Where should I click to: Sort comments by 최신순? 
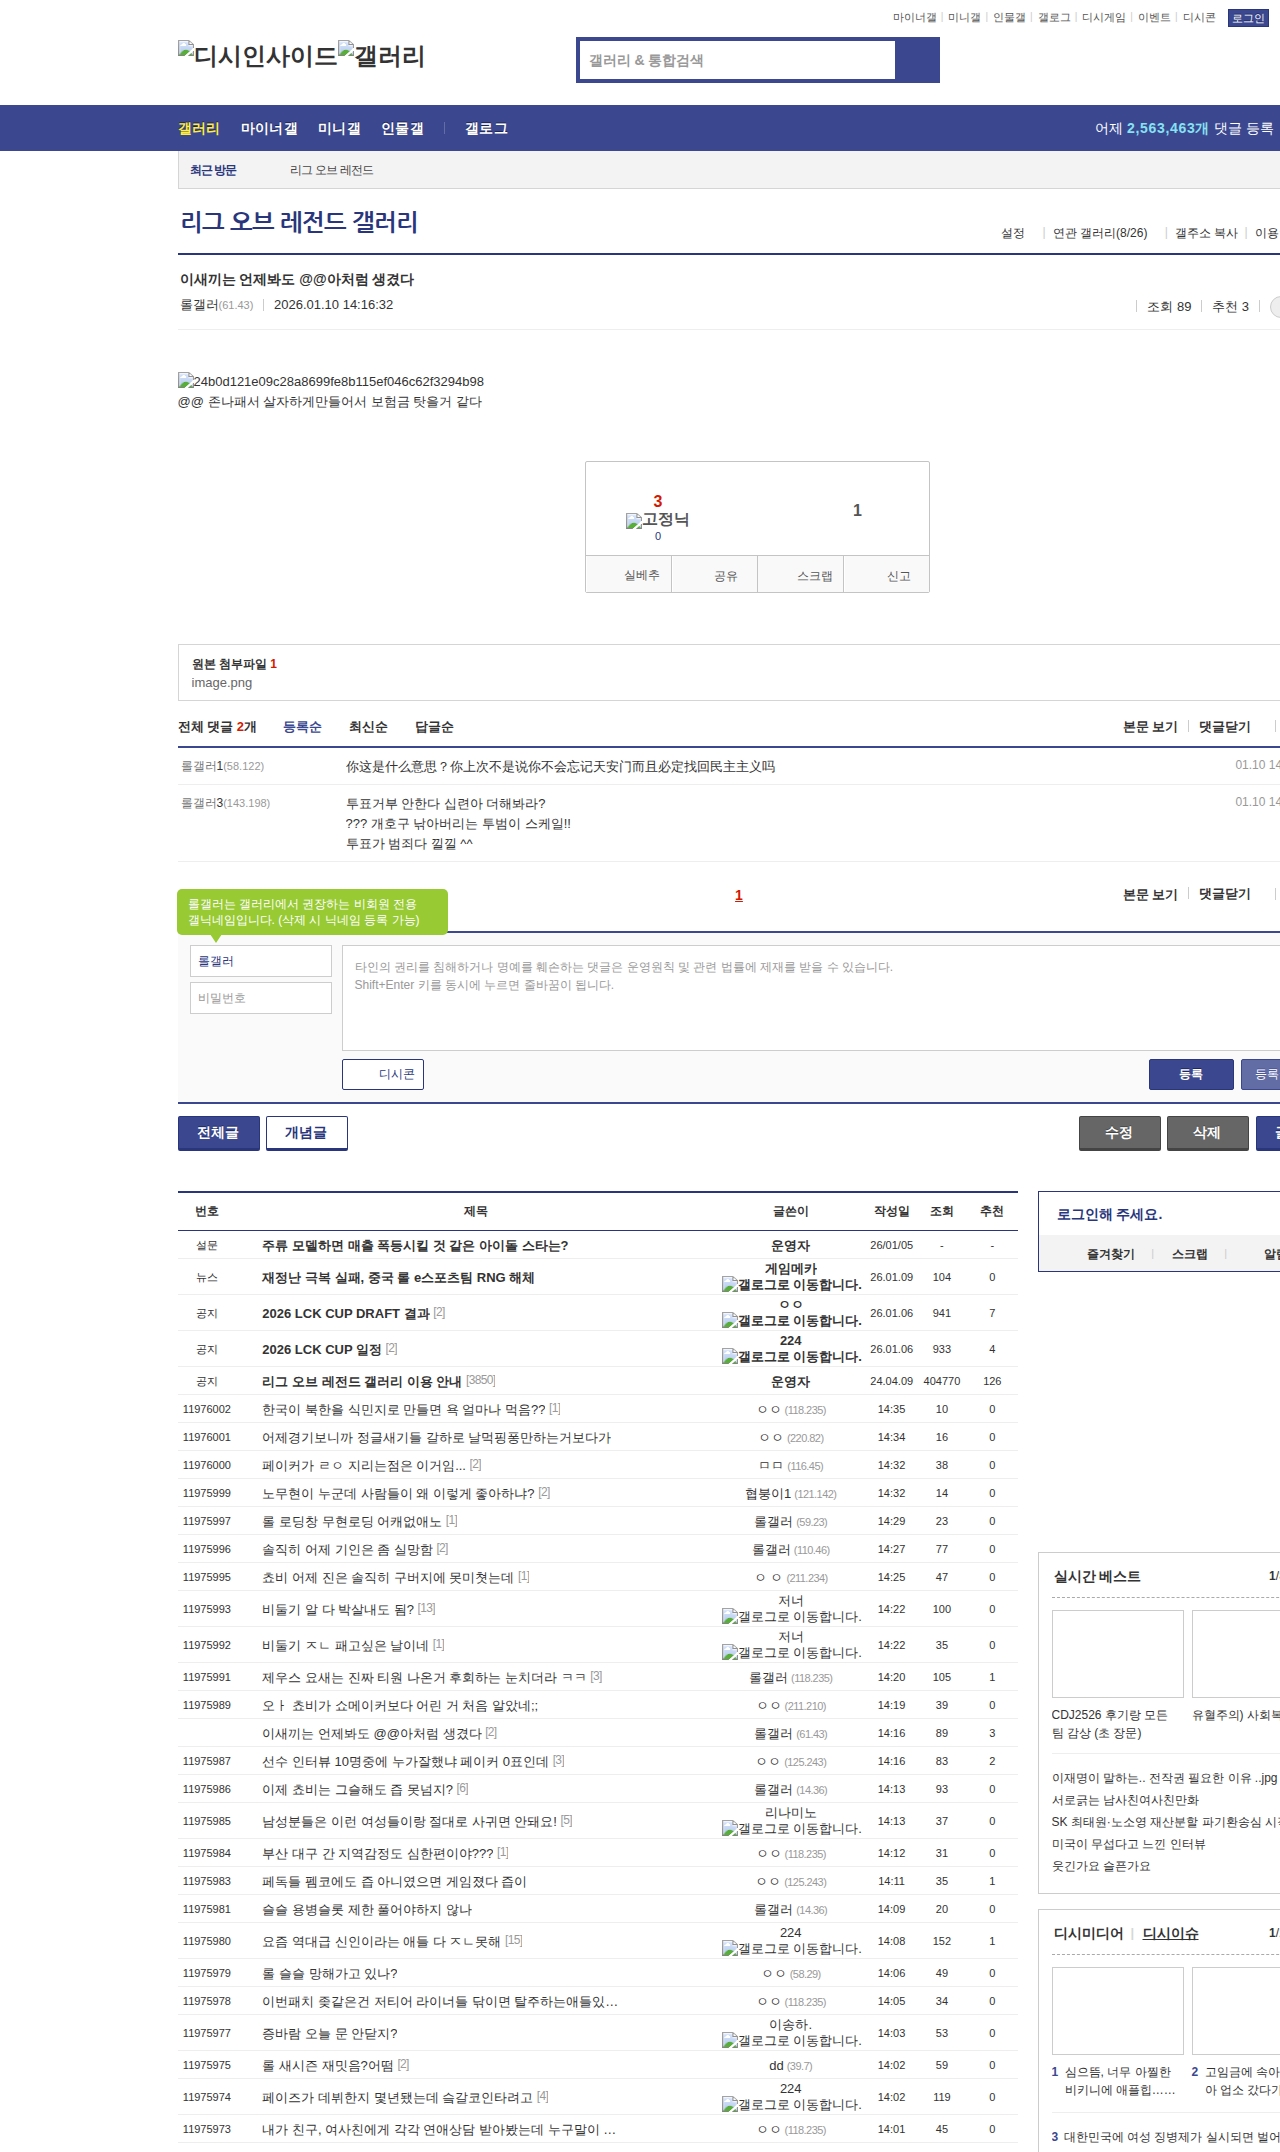[x=368, y=727]
